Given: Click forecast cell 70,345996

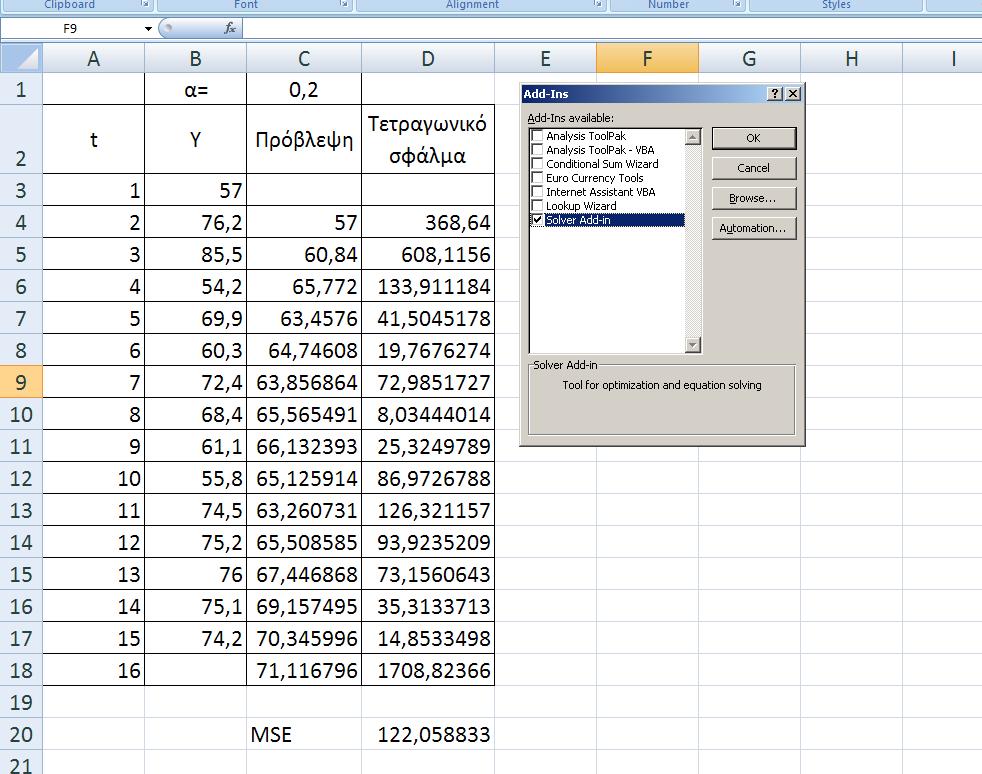Looking at the screenshot, I should [304, 638].
